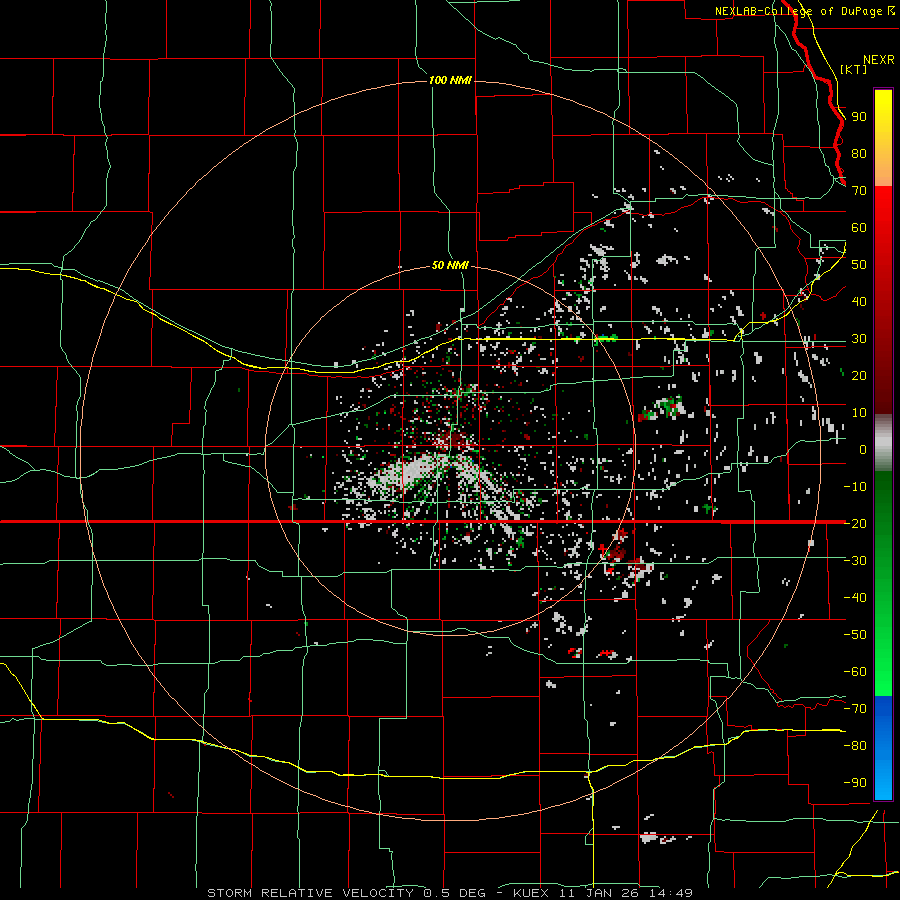Click the "50 NMI" range ring label
900x900 pixels.
coord(450,265)
